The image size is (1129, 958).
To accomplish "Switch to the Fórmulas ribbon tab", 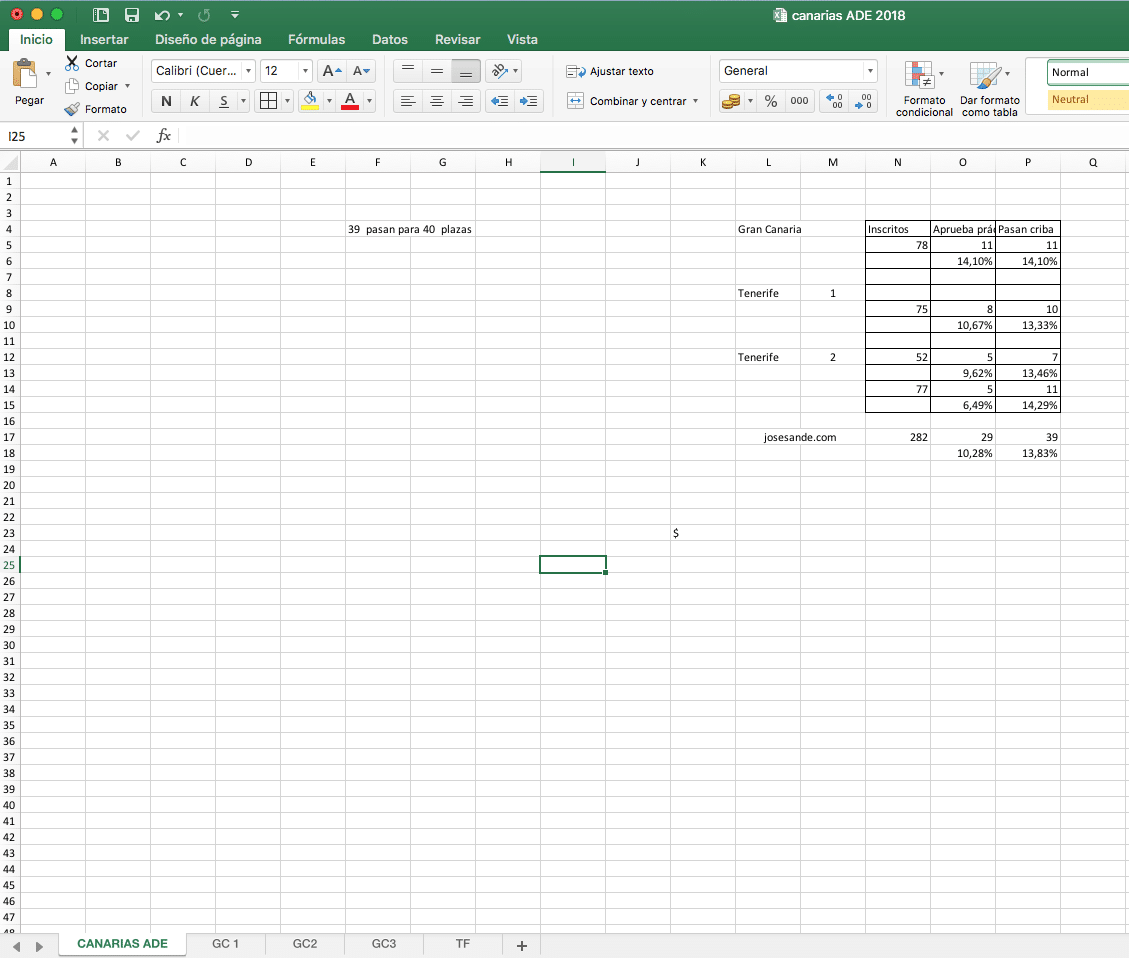I will [316, 40].
